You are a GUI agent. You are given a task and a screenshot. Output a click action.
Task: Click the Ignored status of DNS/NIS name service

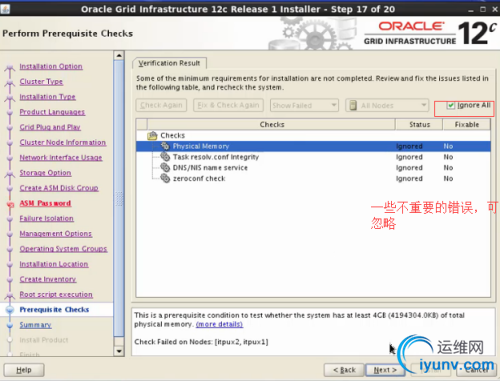point(409,167)
